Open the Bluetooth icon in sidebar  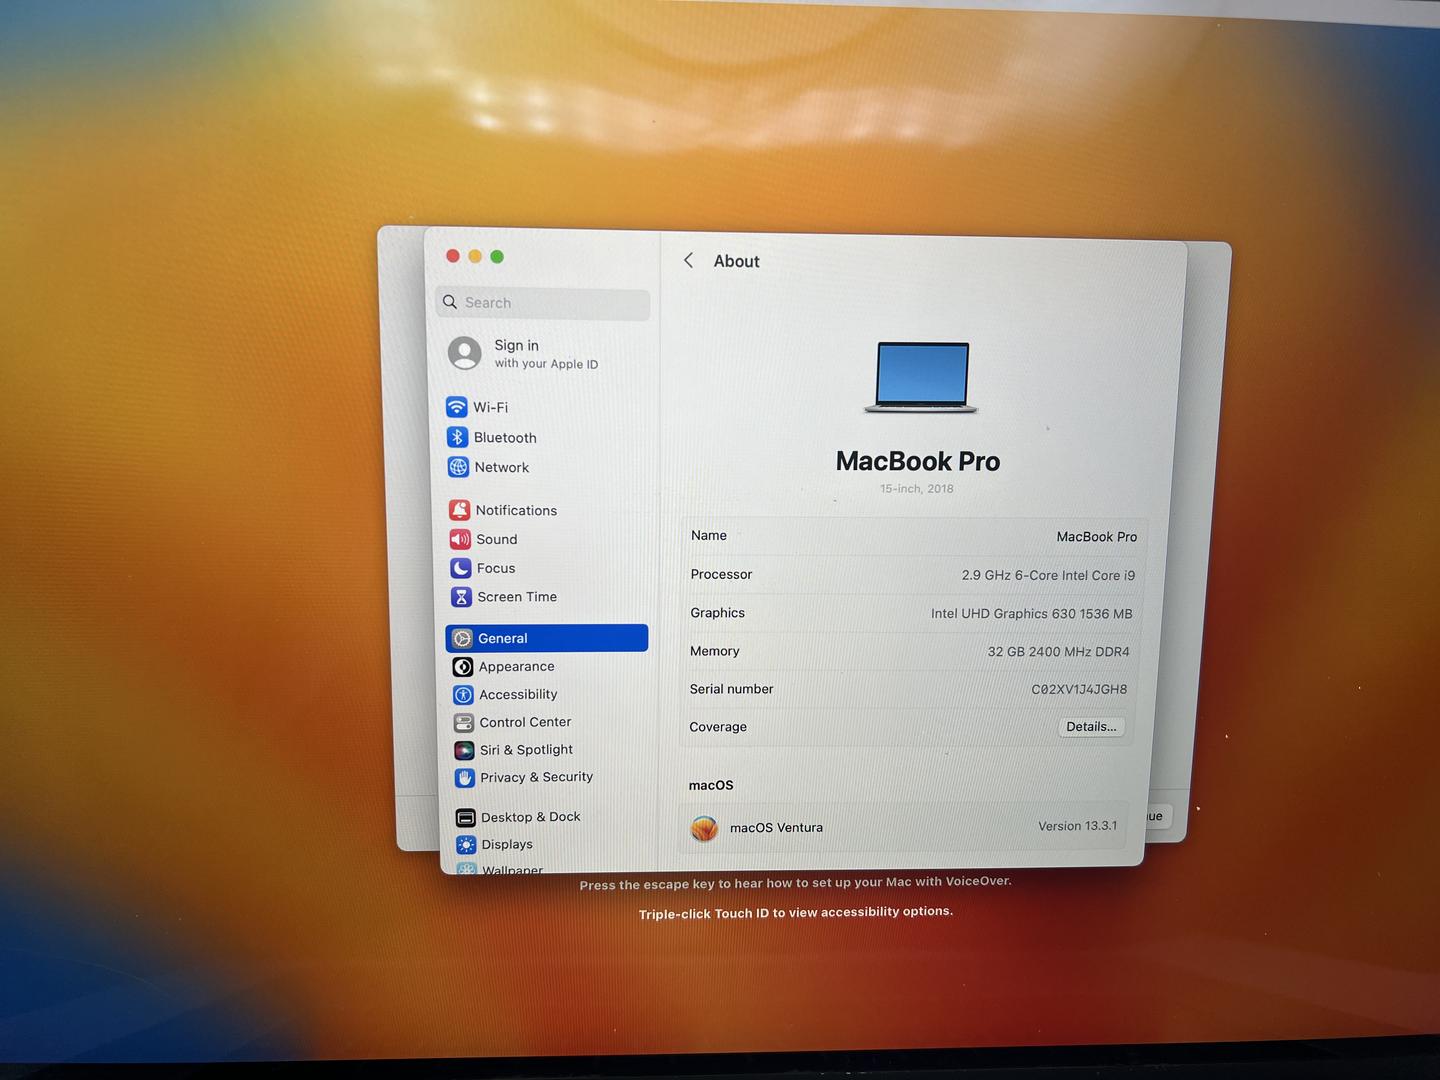point(457,437)
